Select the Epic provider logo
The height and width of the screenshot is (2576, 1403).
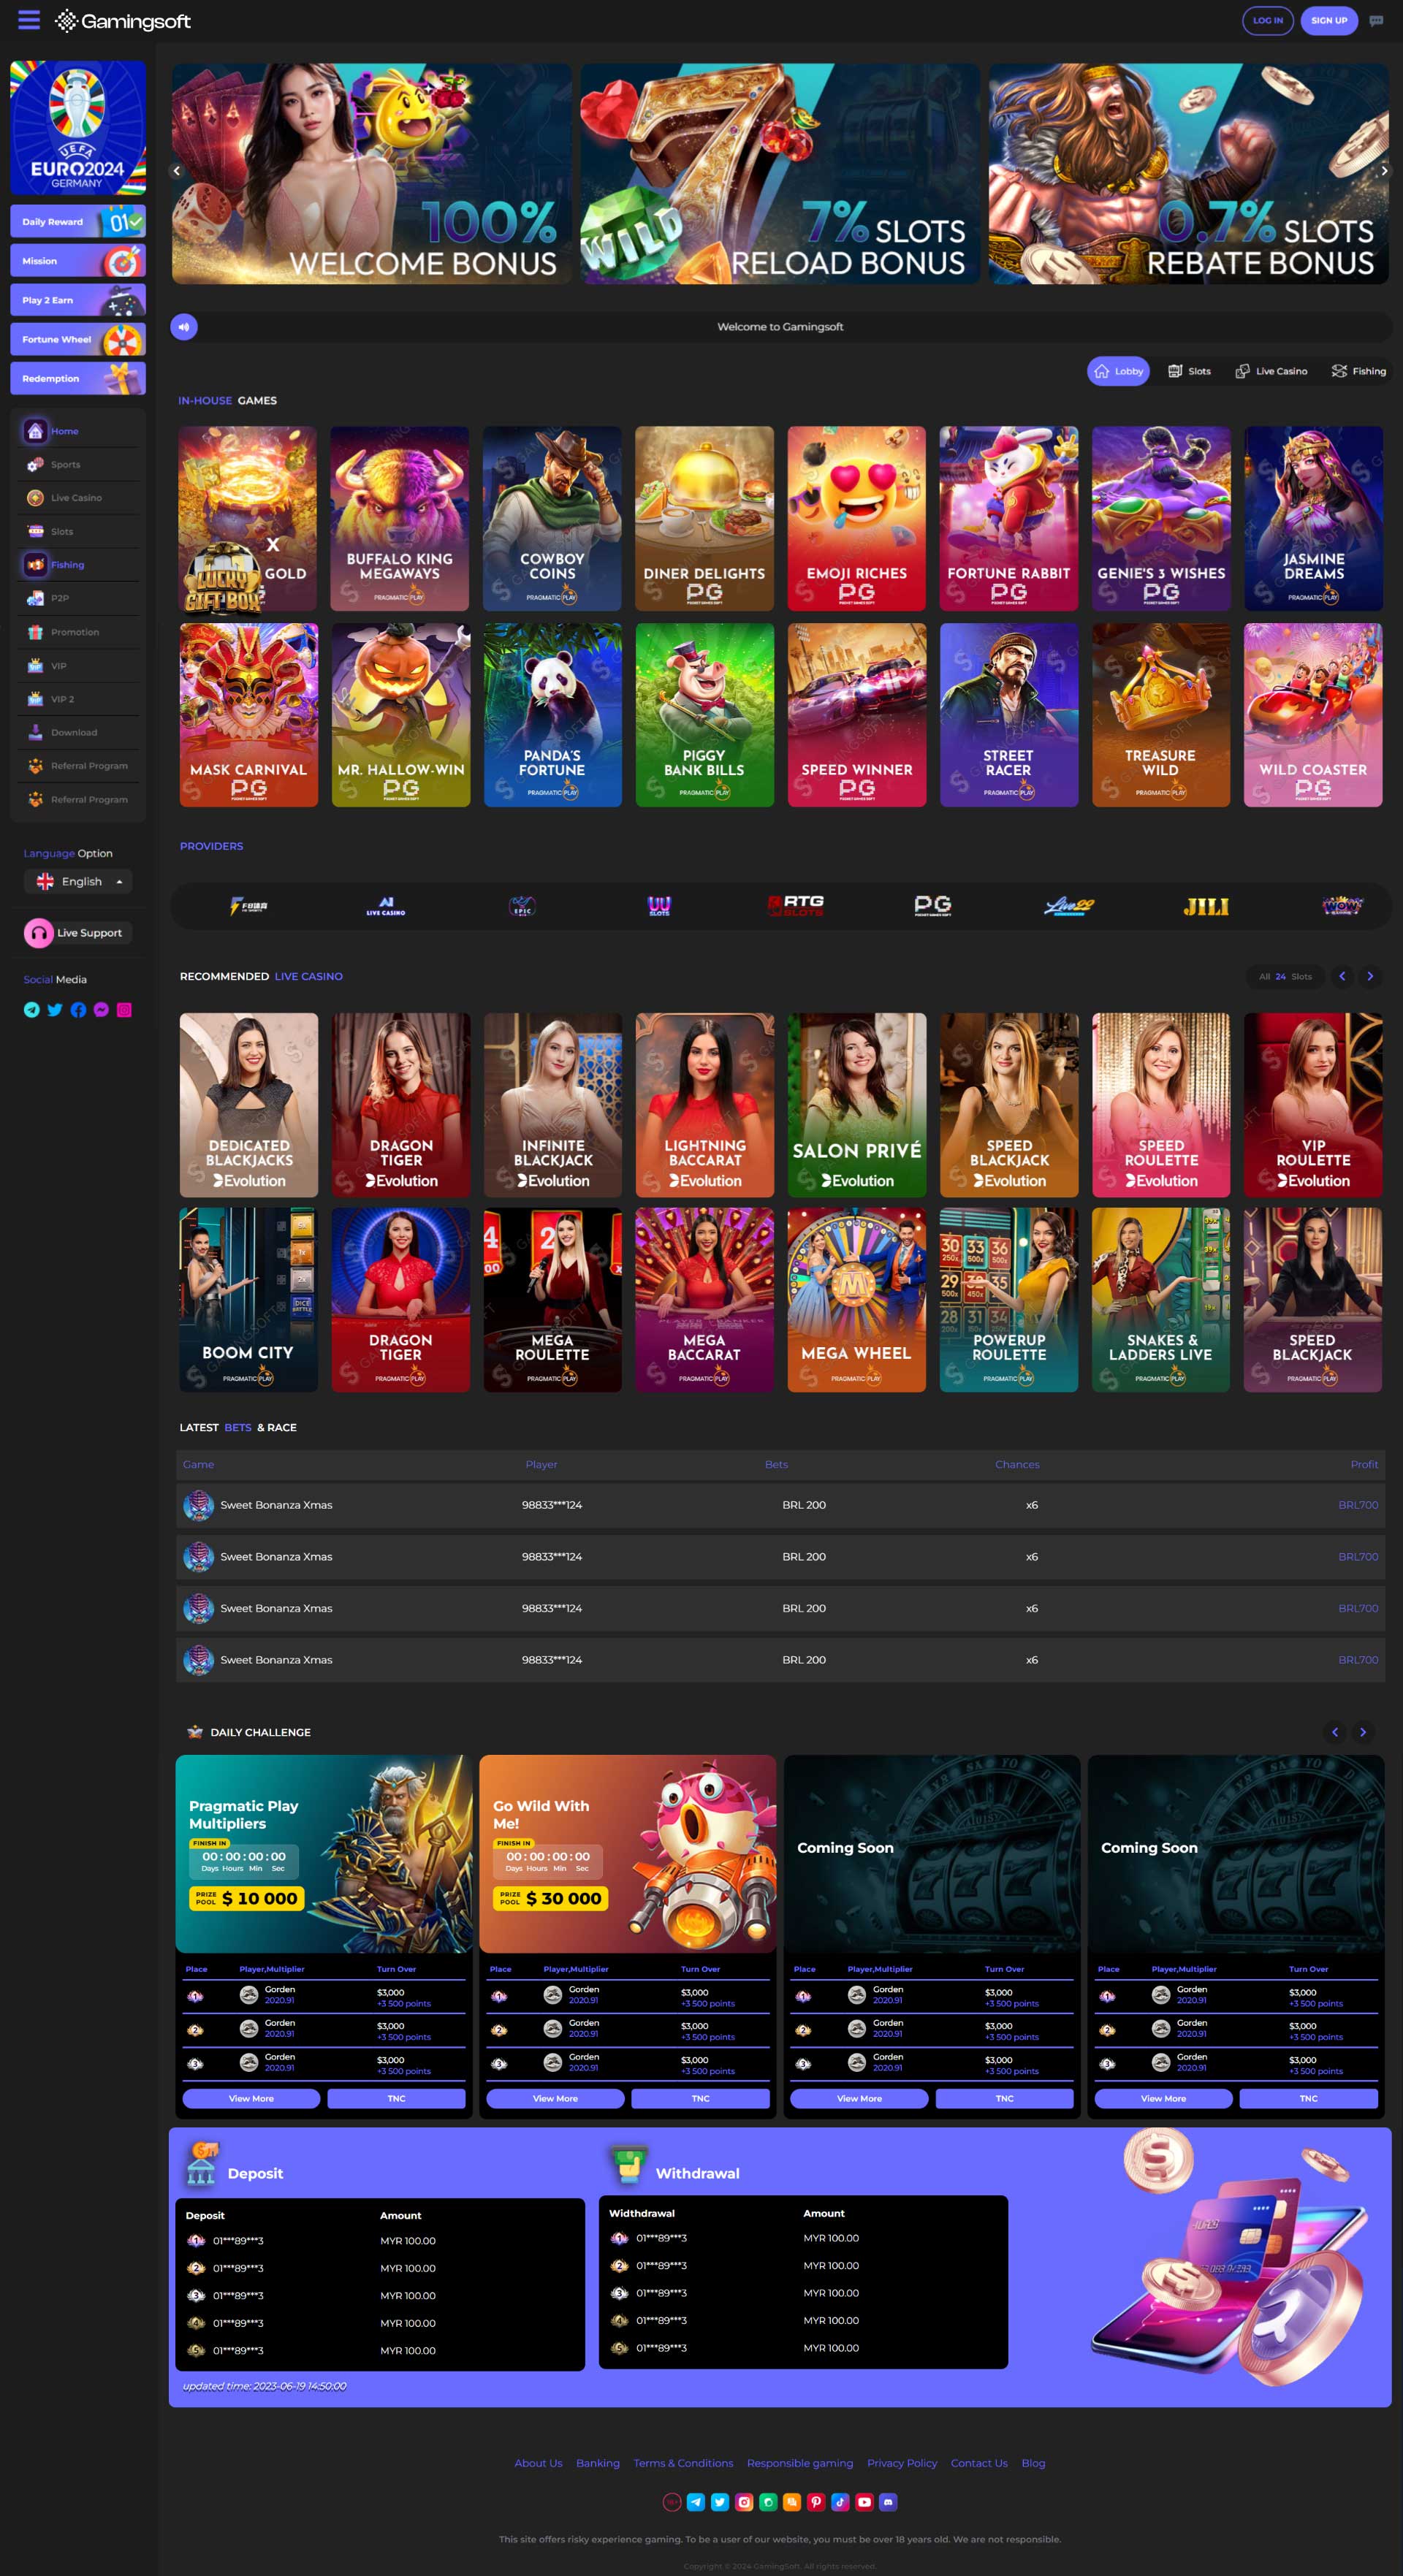[522, 906]
